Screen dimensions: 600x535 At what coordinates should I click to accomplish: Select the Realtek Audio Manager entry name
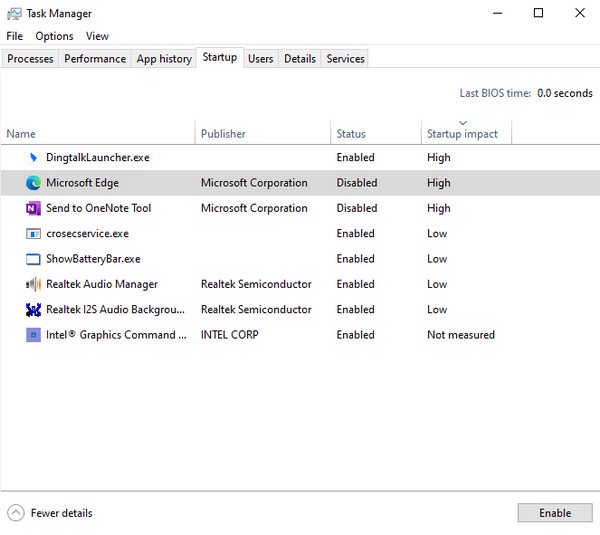pyautogui.click(x=102, y=284)
